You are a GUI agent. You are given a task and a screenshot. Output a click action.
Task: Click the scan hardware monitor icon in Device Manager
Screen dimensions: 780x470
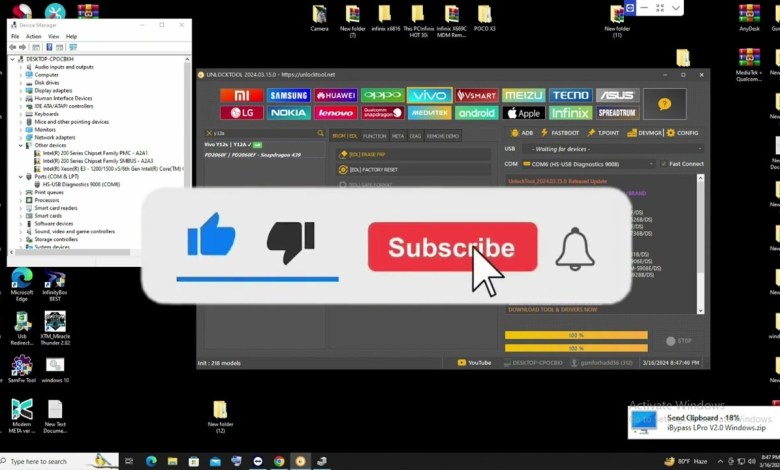coord(73,47)
